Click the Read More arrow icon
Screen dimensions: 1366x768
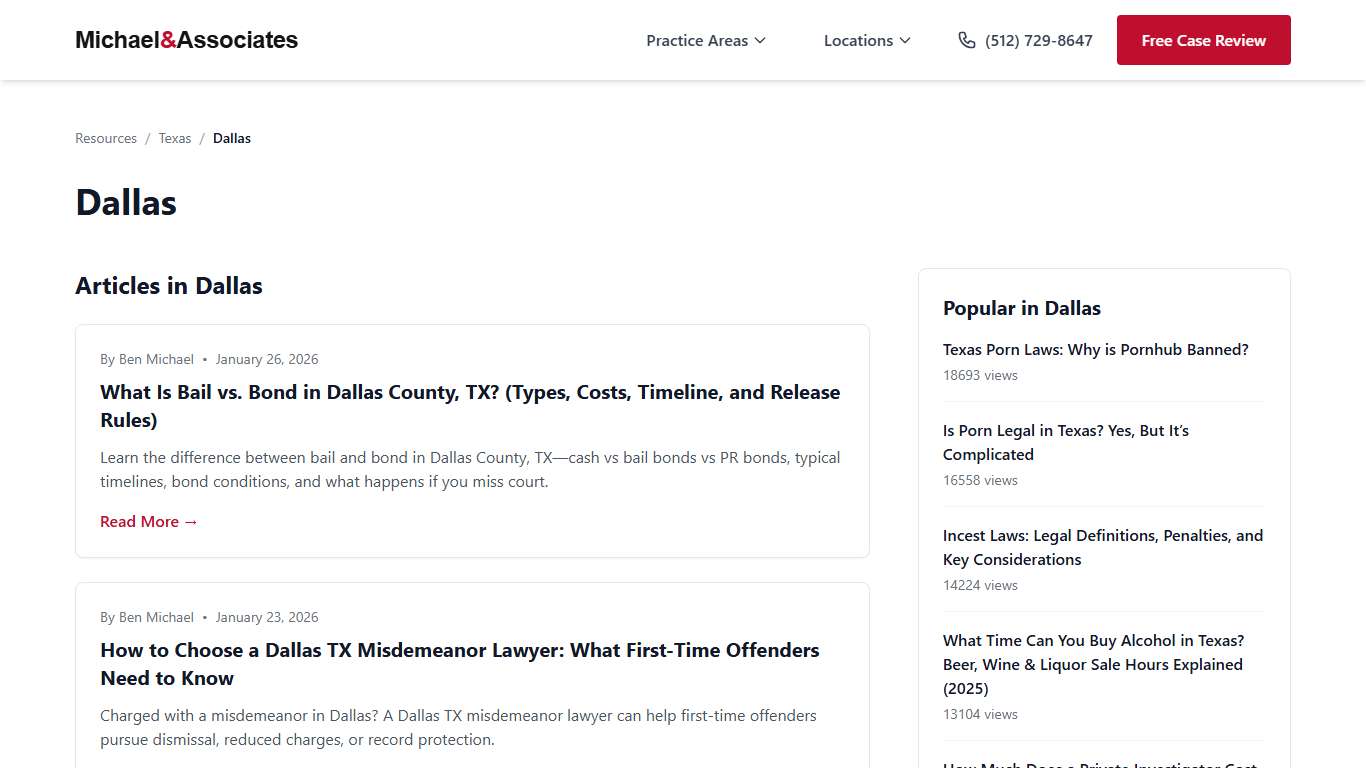click(x=190, y=521)
